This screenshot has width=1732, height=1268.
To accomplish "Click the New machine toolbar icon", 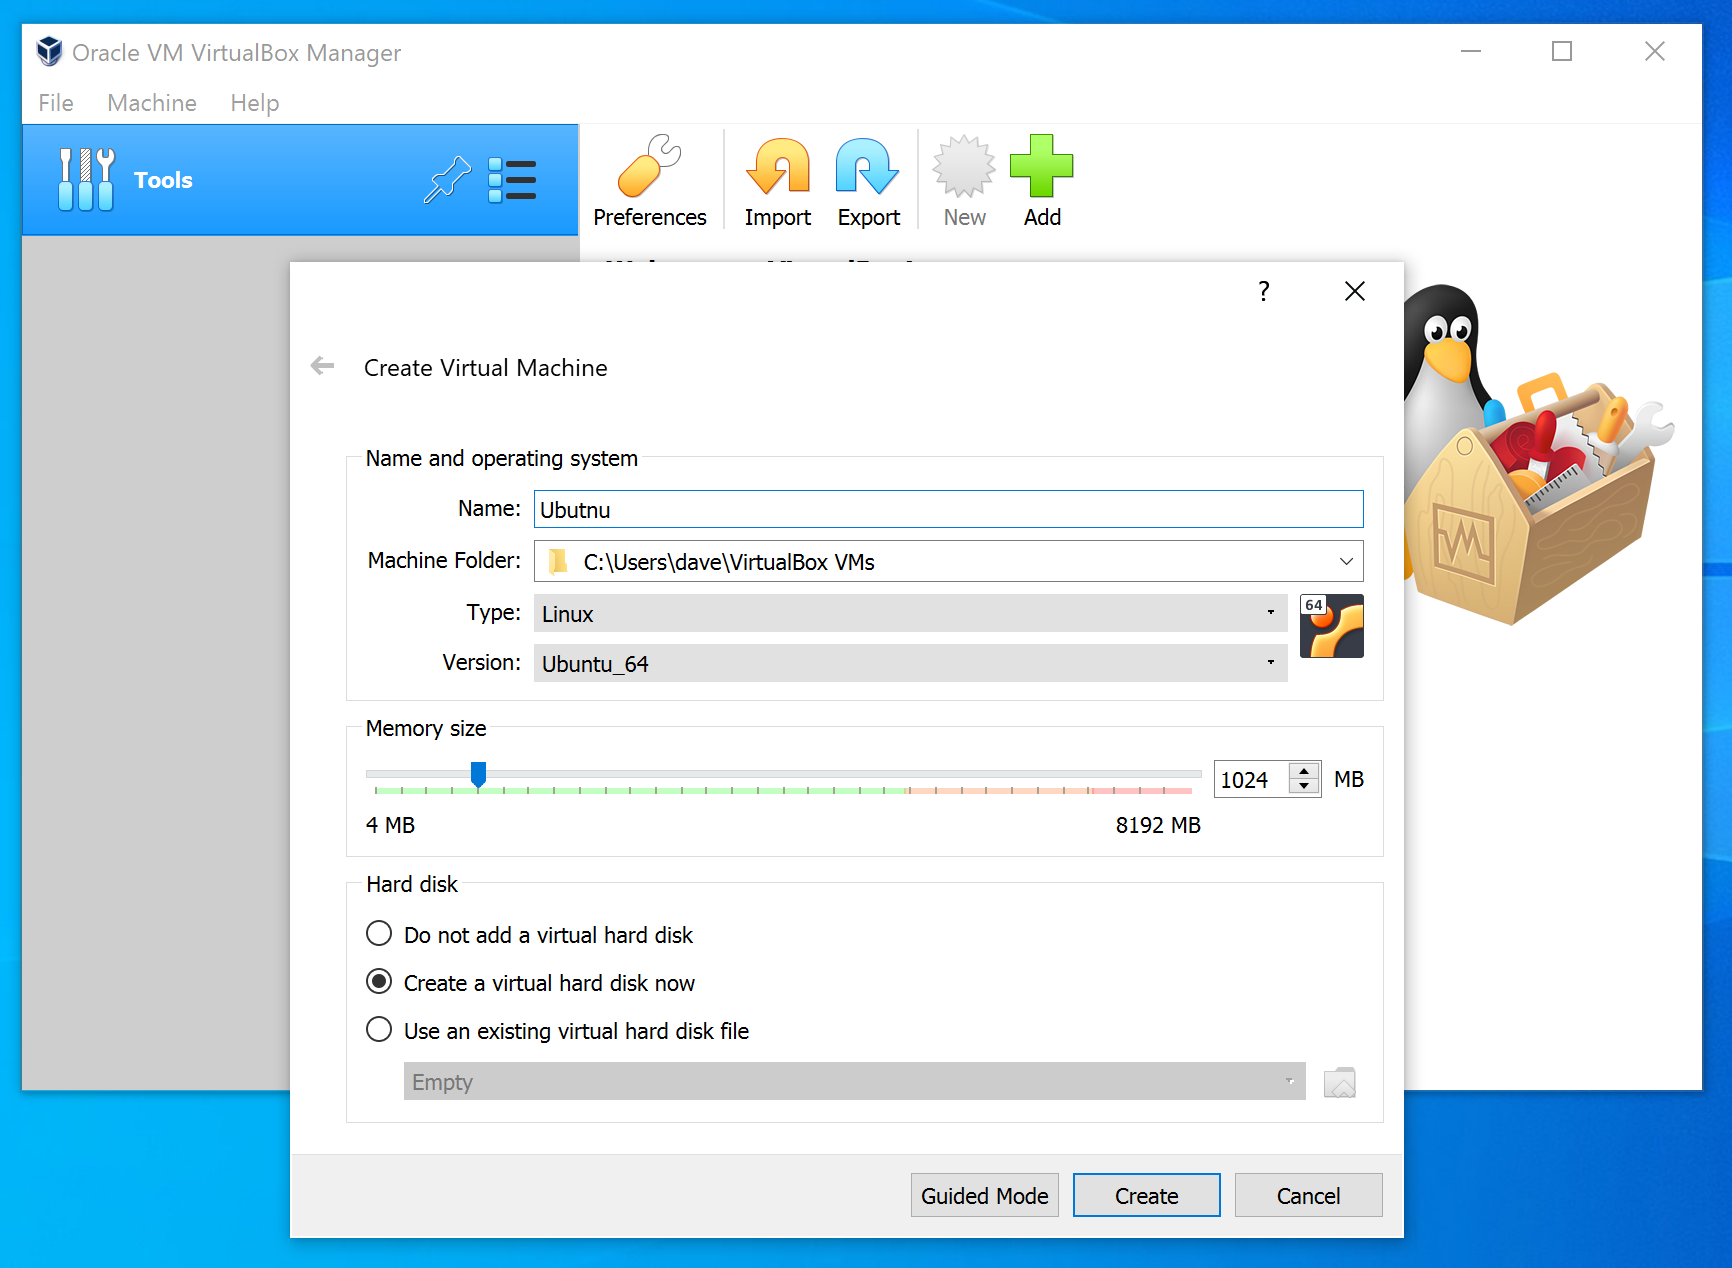I will coord(964,181).
